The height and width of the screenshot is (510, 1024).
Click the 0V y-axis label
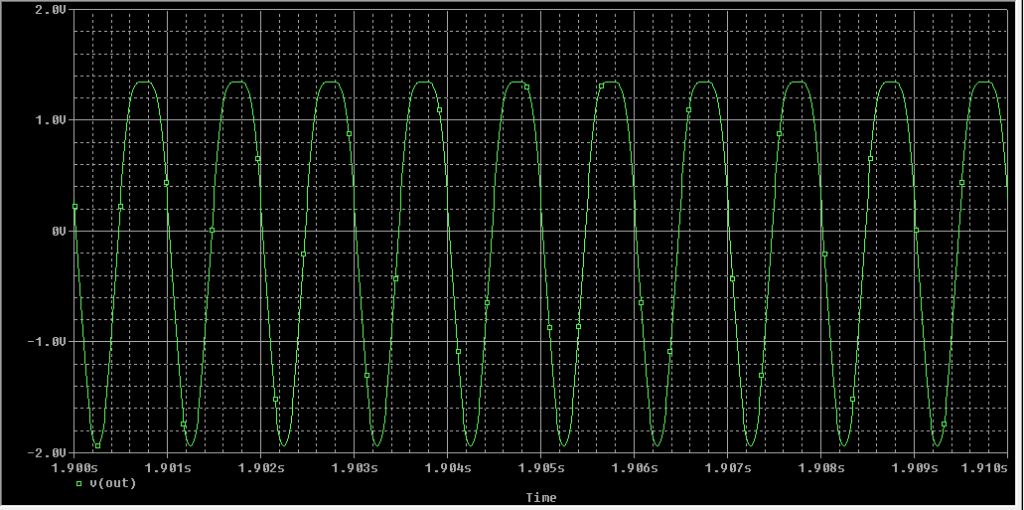(58, 231)
